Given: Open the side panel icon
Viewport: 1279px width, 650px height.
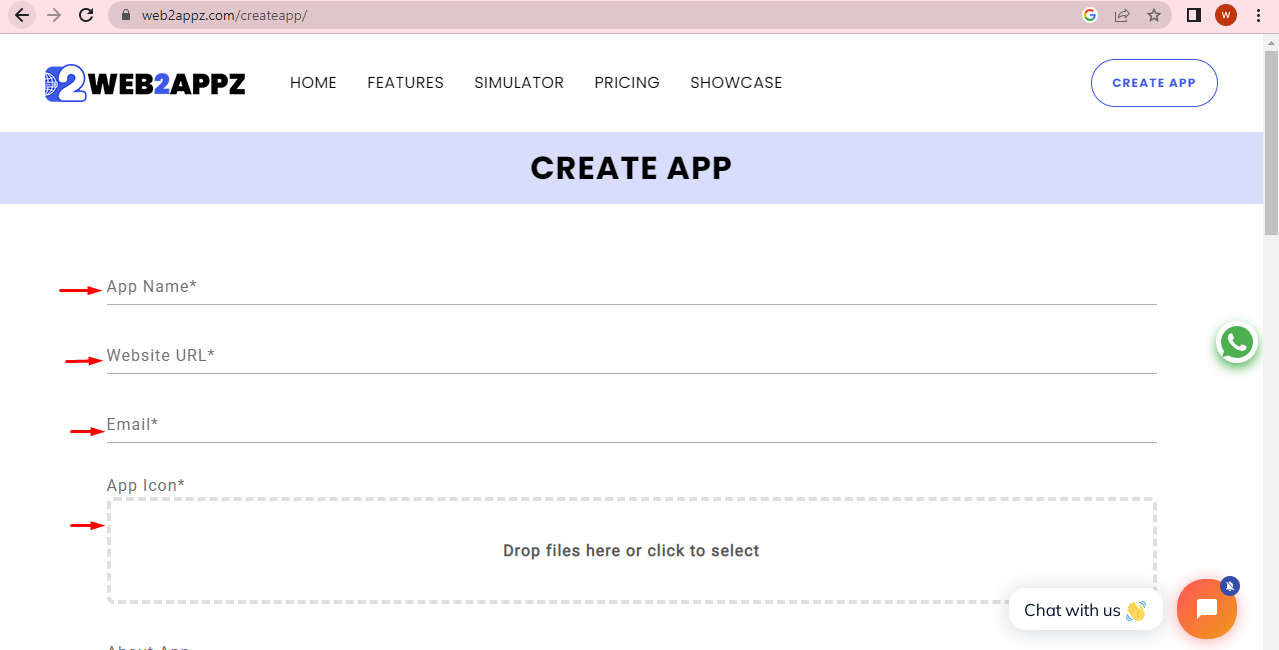Looking at the screenshot, I should tap(1192, 15).
